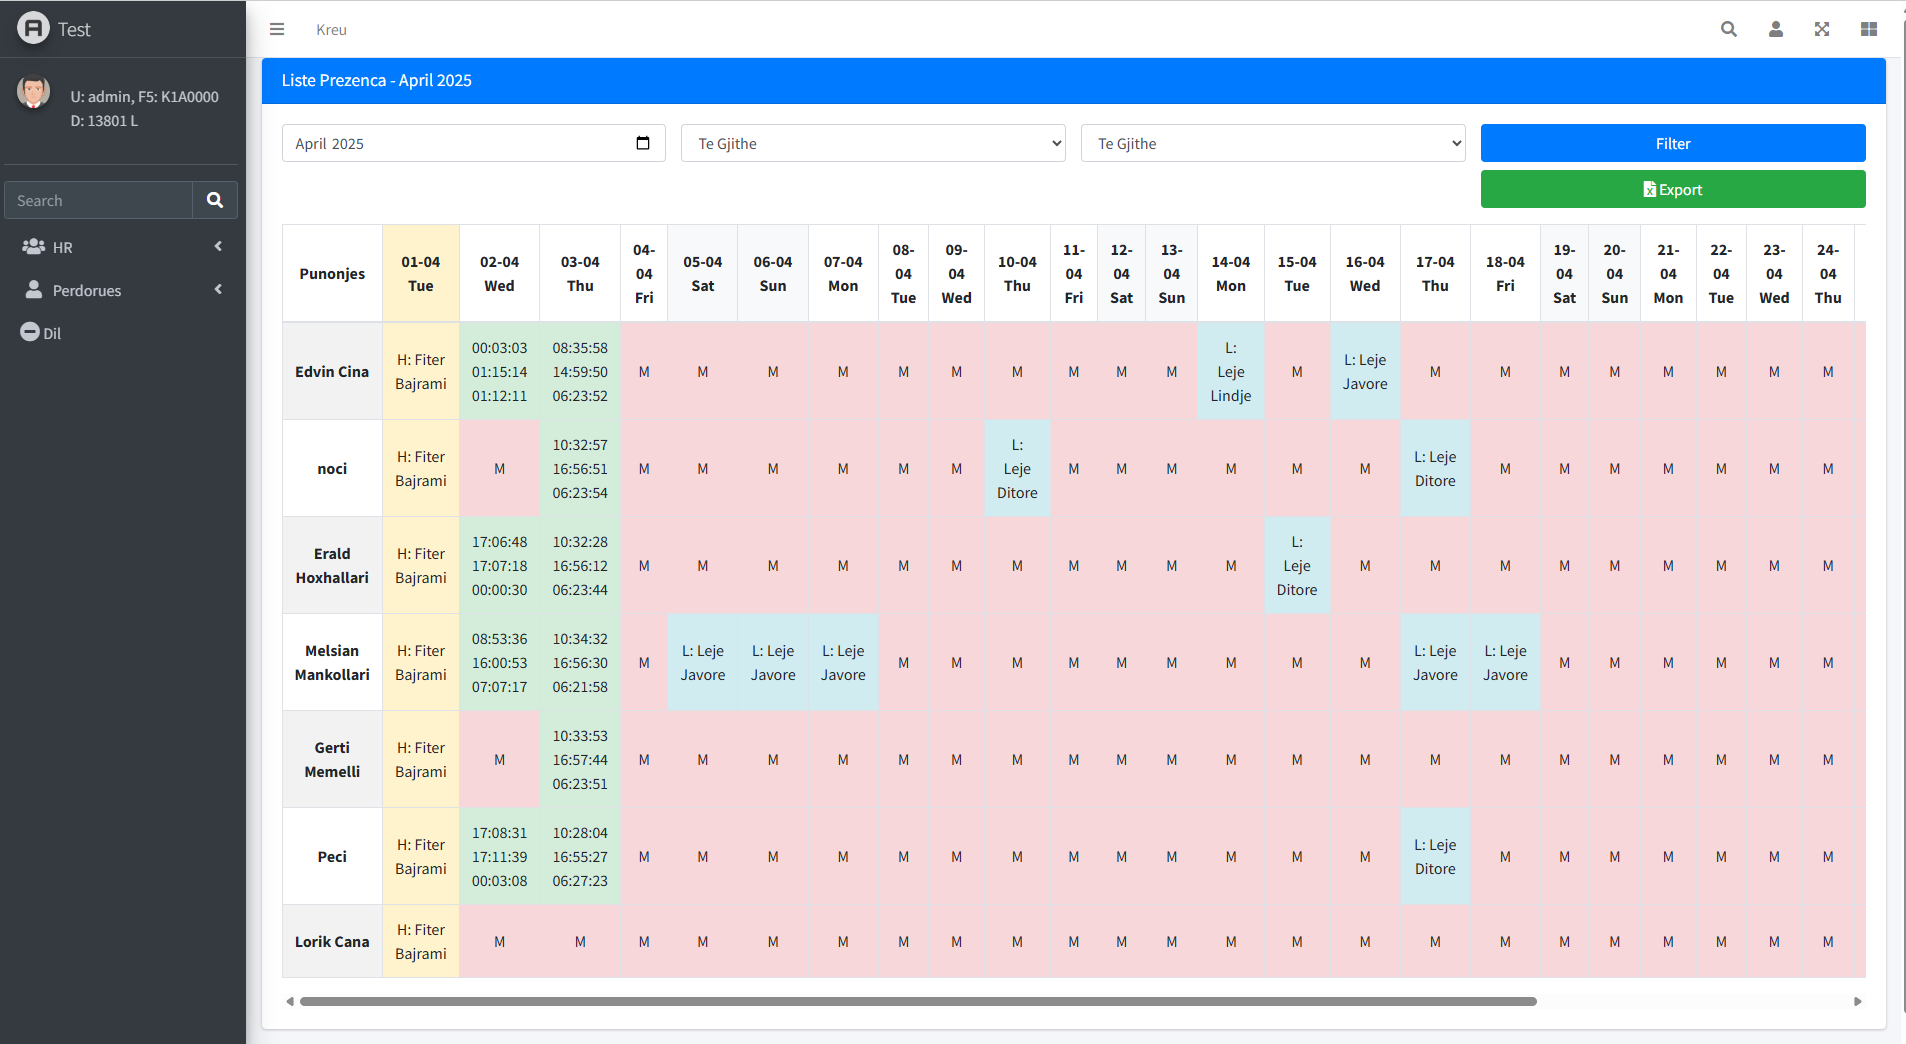Open the grid apps icon

pyautogui.click(x=1868, y=29)
